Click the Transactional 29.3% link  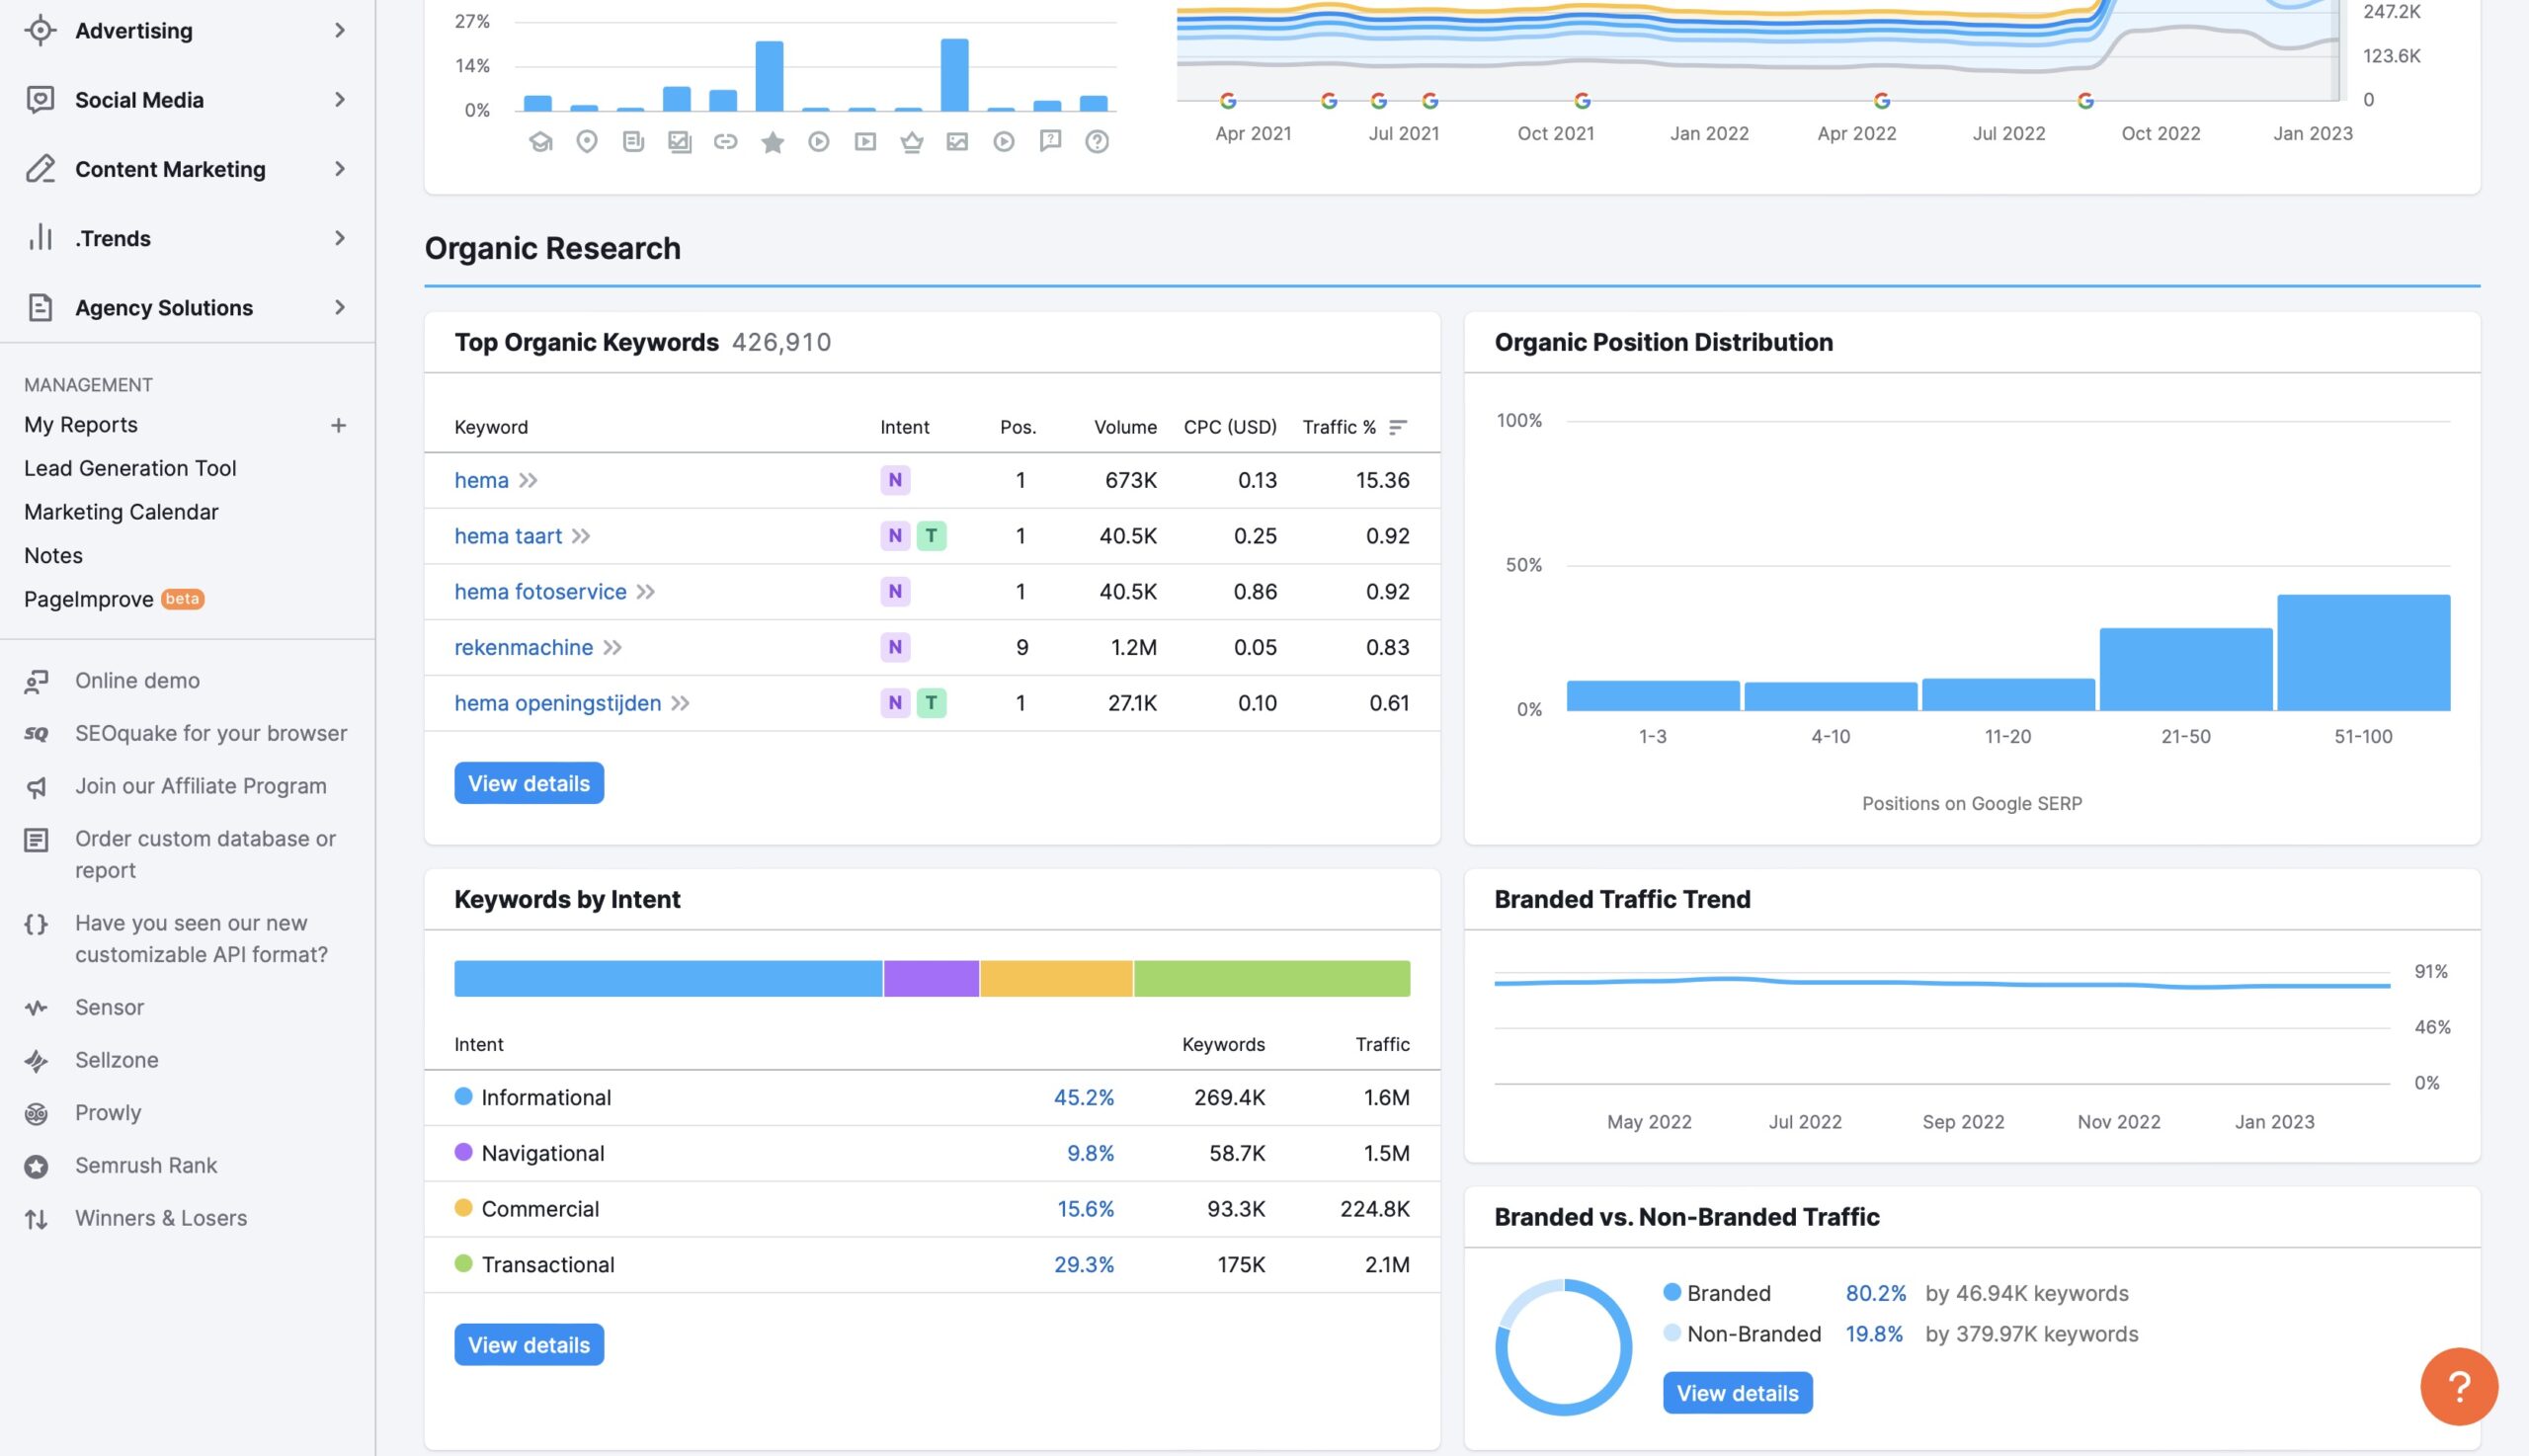coord(1083,1265)
